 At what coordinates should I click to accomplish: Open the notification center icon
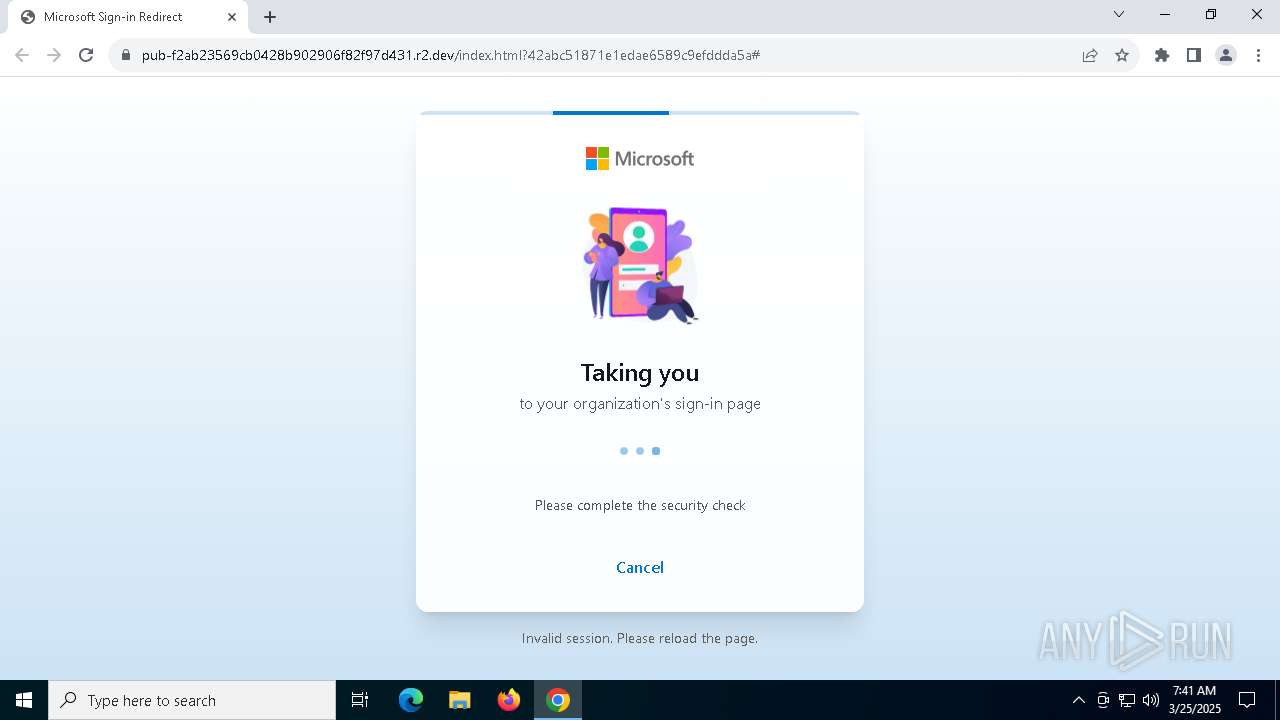tap(1247, 700)
